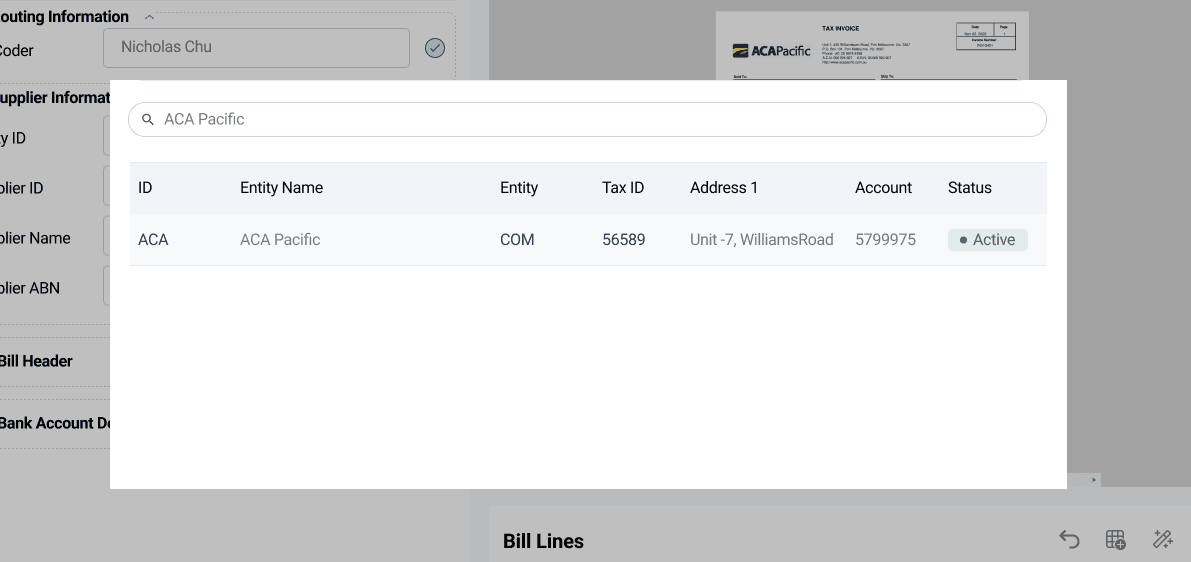Click the ACA Pacific search field

tap(587, 120)
